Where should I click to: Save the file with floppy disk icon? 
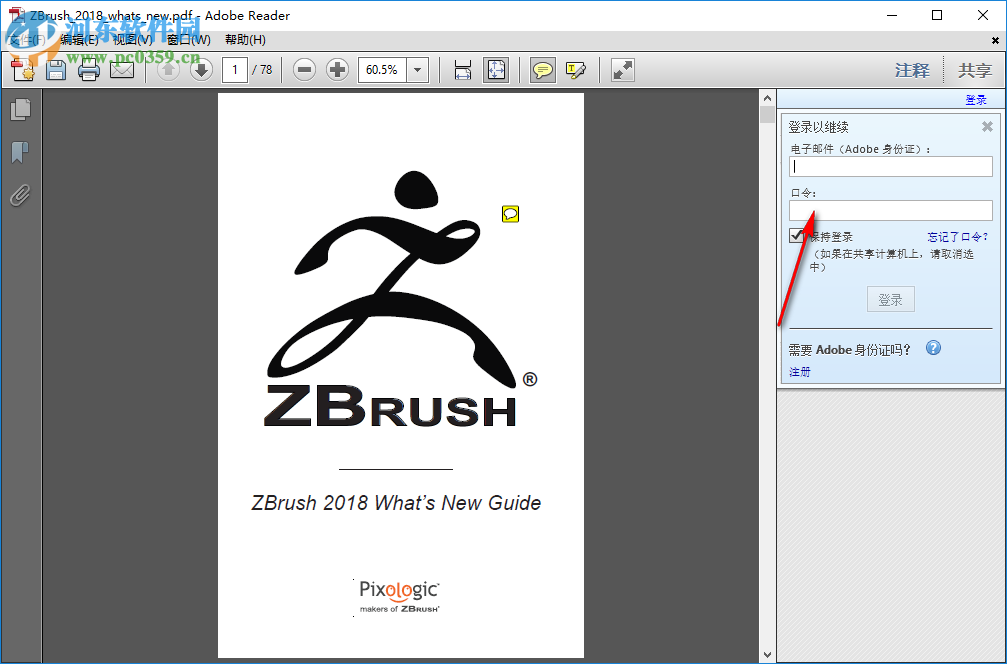click(x=56, y=70)
